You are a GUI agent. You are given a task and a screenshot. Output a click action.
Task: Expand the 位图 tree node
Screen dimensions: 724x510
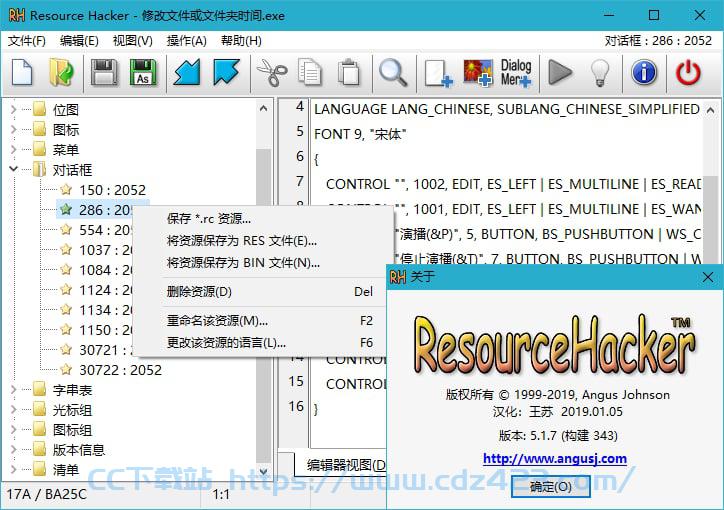pos(13,109)
